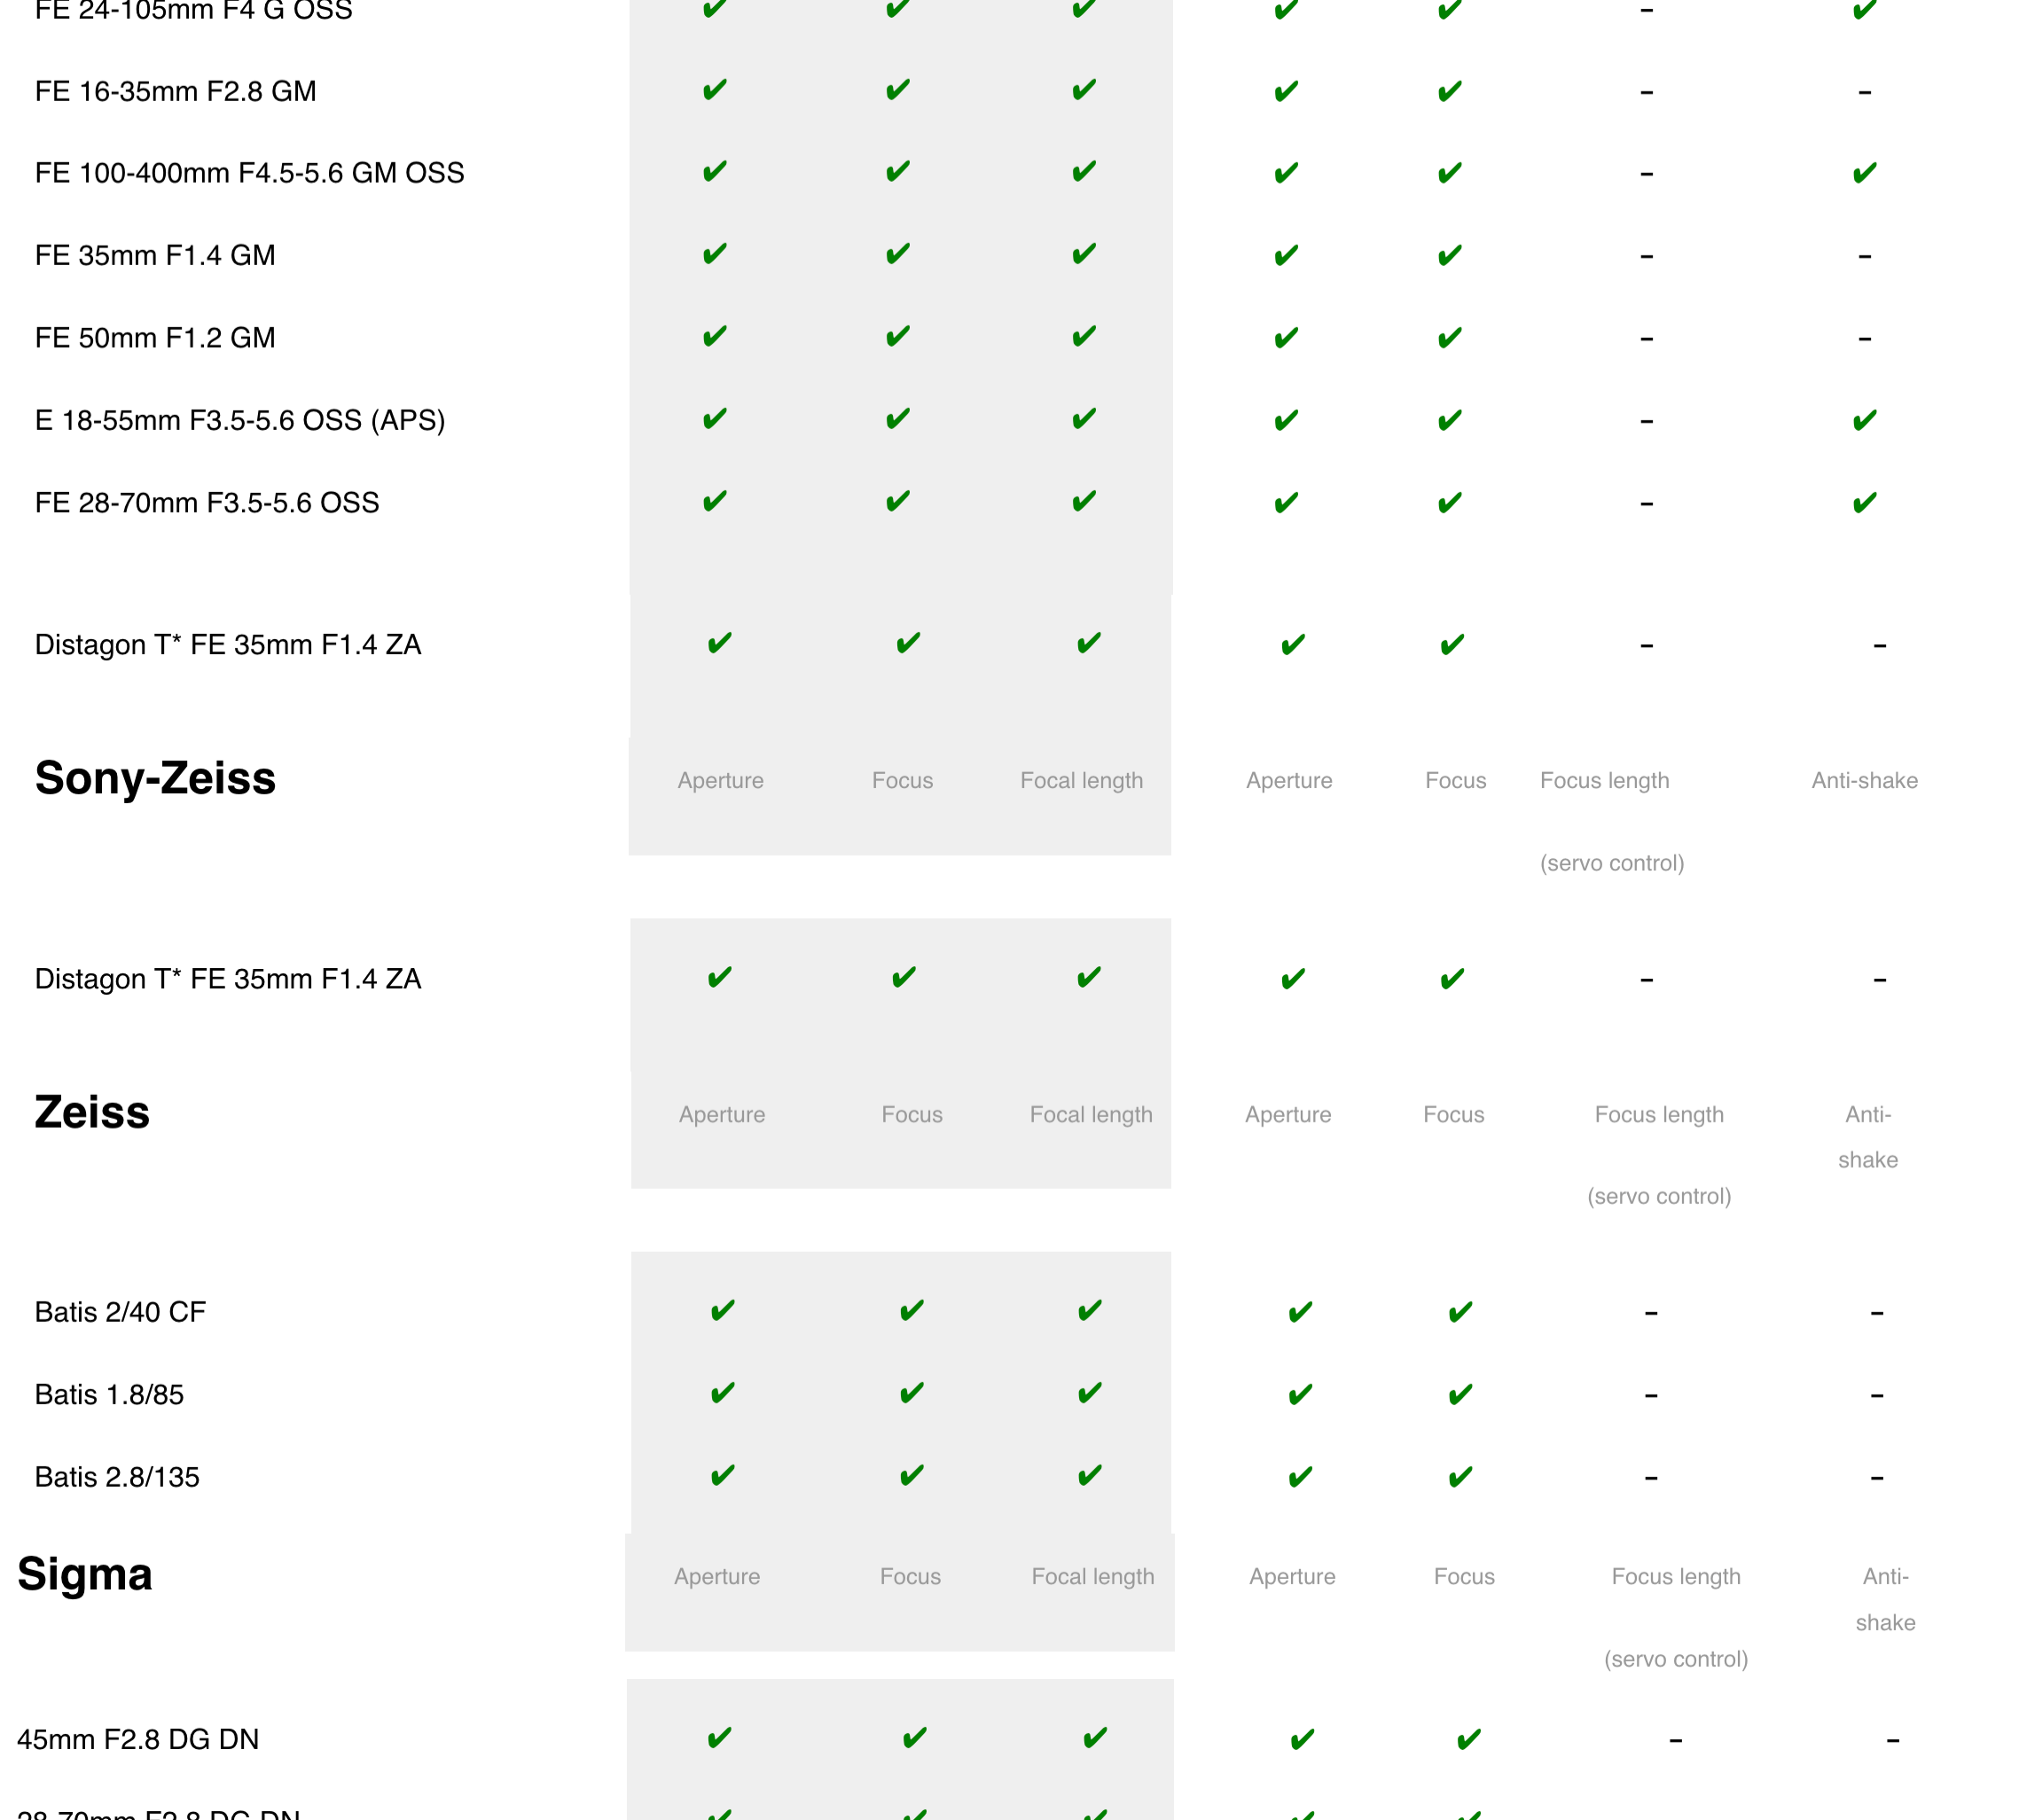Click the (servo control) label in the Sigma section
2019x1820 pixels.
tap(1676, 1659)
